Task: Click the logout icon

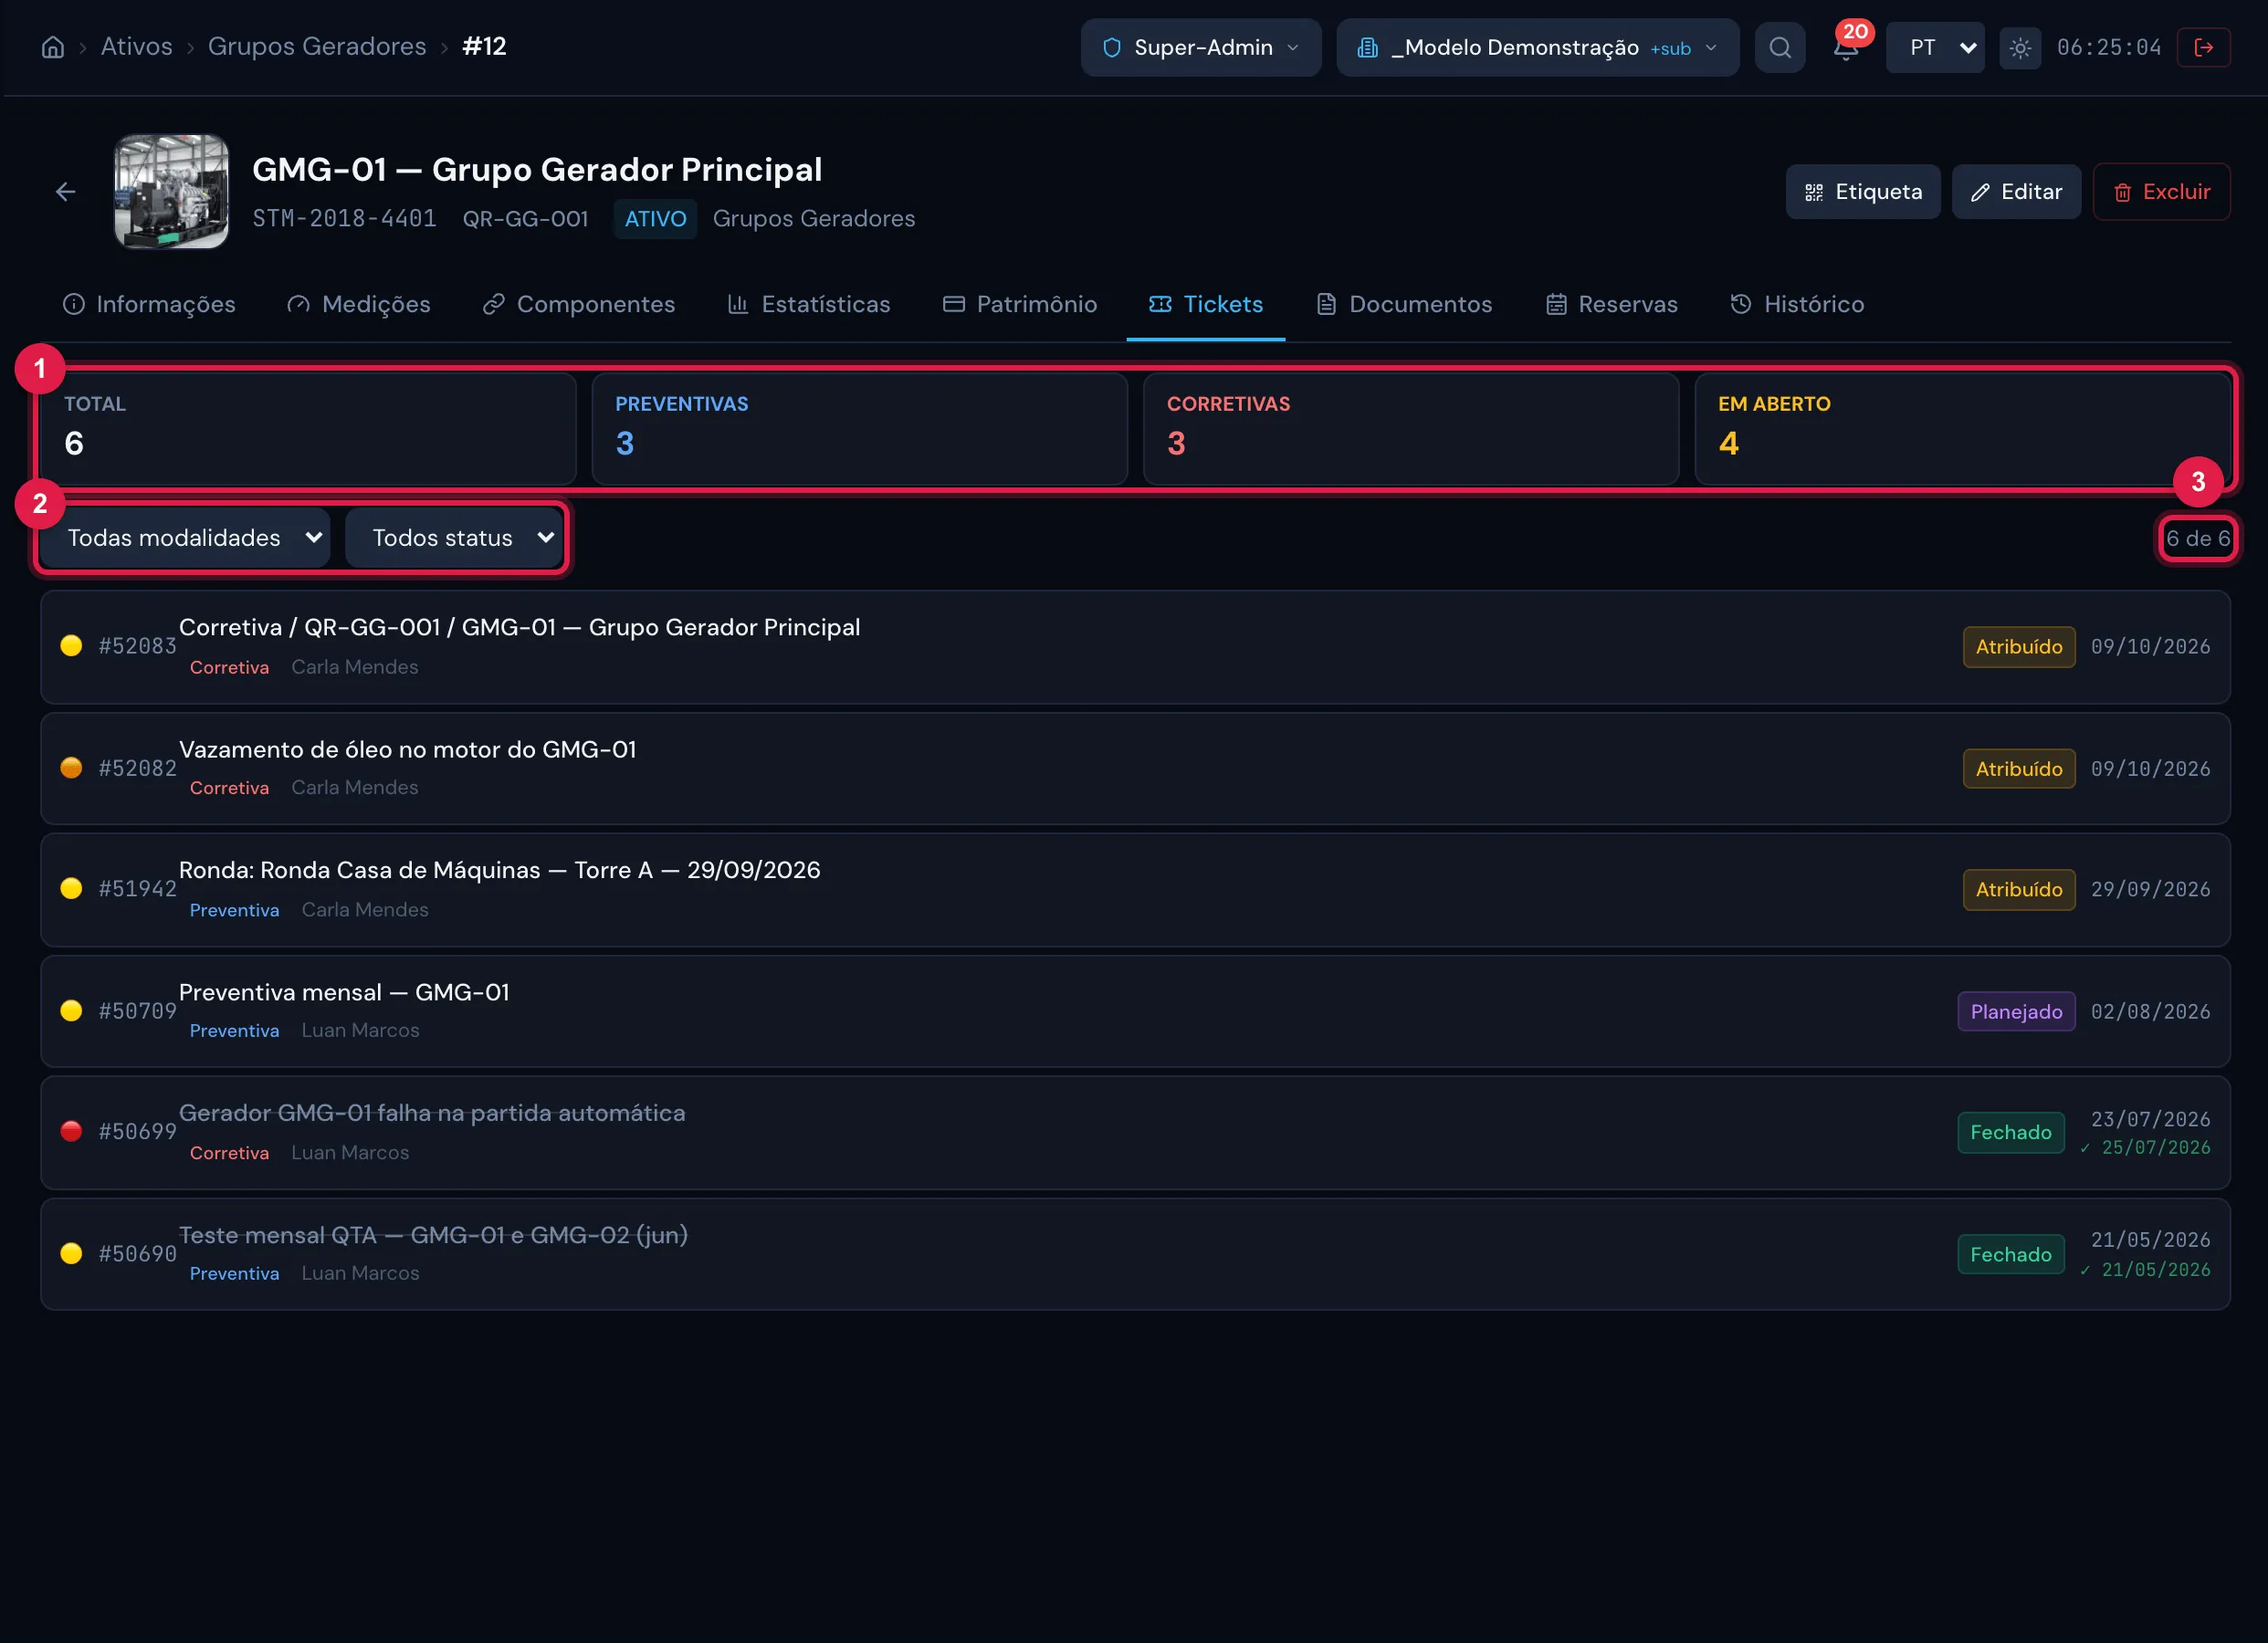Action: click(x=2203, y=47)
